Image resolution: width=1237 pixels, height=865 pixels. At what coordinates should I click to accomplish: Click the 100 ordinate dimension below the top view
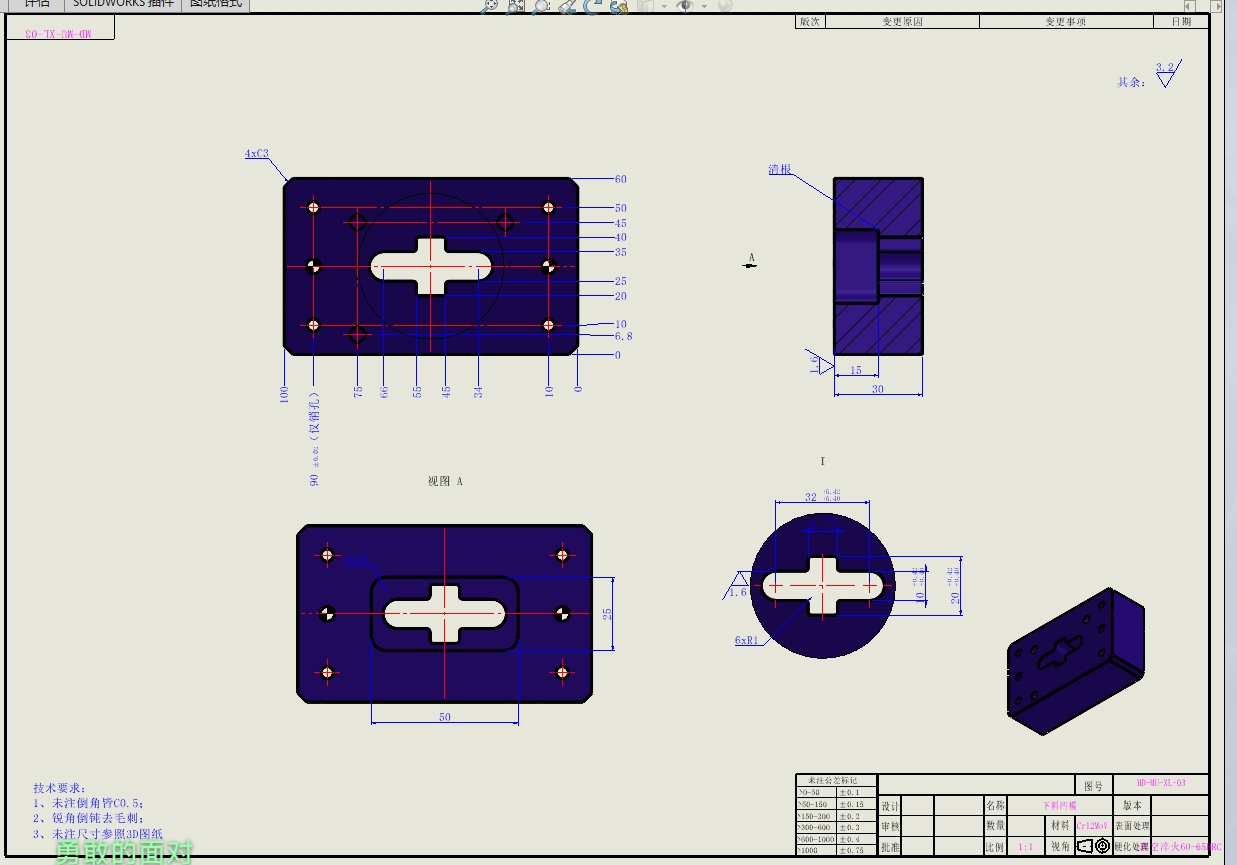coord(284,394)
